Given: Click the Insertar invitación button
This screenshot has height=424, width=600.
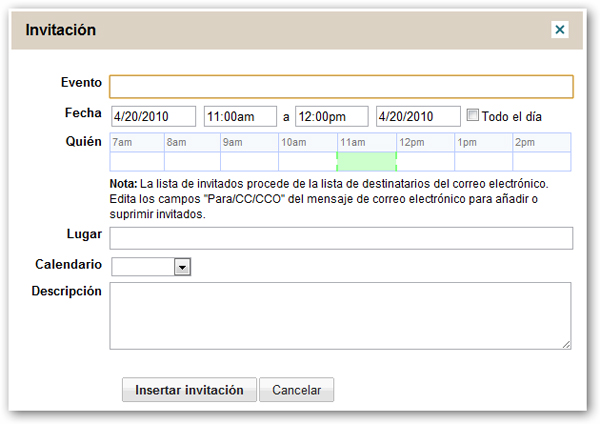Looking at the screenshot, I should (x=189, y=390).
